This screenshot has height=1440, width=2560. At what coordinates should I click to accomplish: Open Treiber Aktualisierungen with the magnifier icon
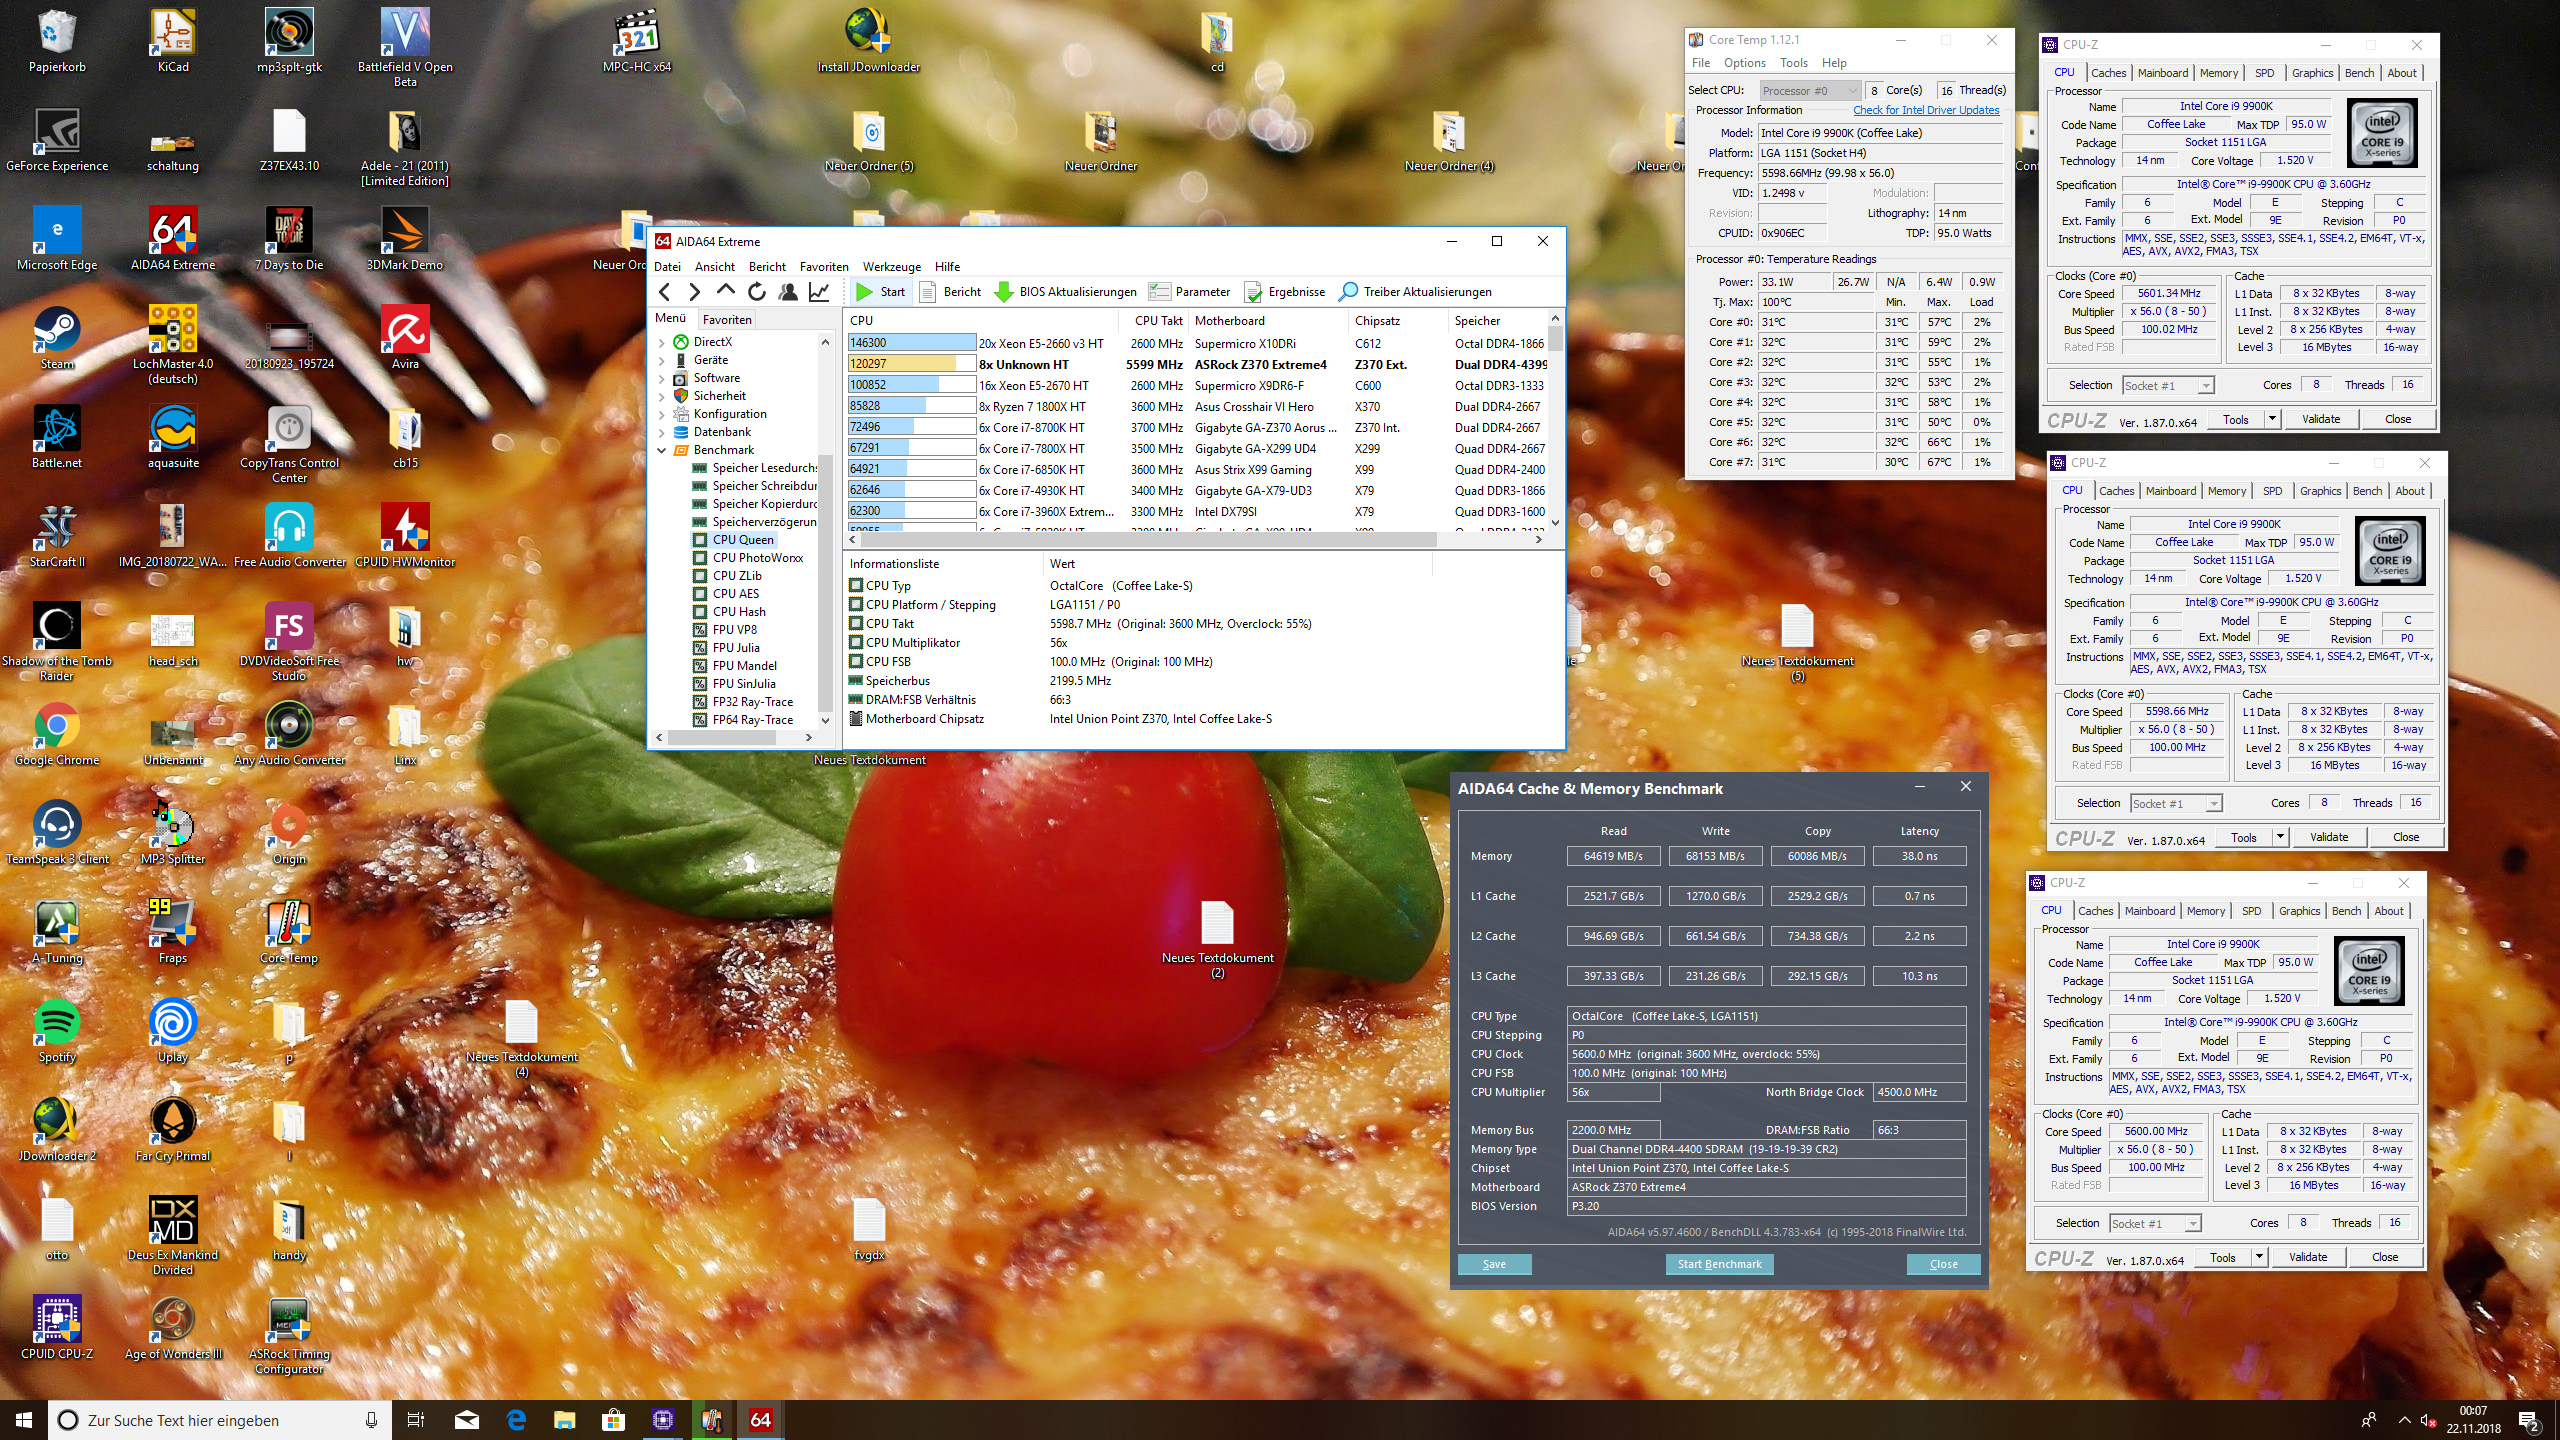(1348, 292)
